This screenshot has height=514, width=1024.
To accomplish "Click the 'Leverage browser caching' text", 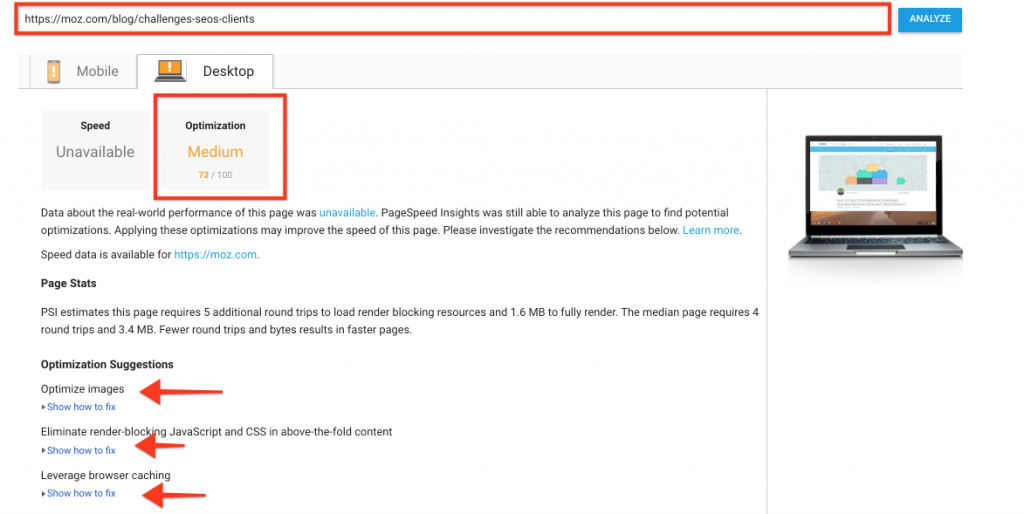I will pyautogui.click(x=106, y=475).
